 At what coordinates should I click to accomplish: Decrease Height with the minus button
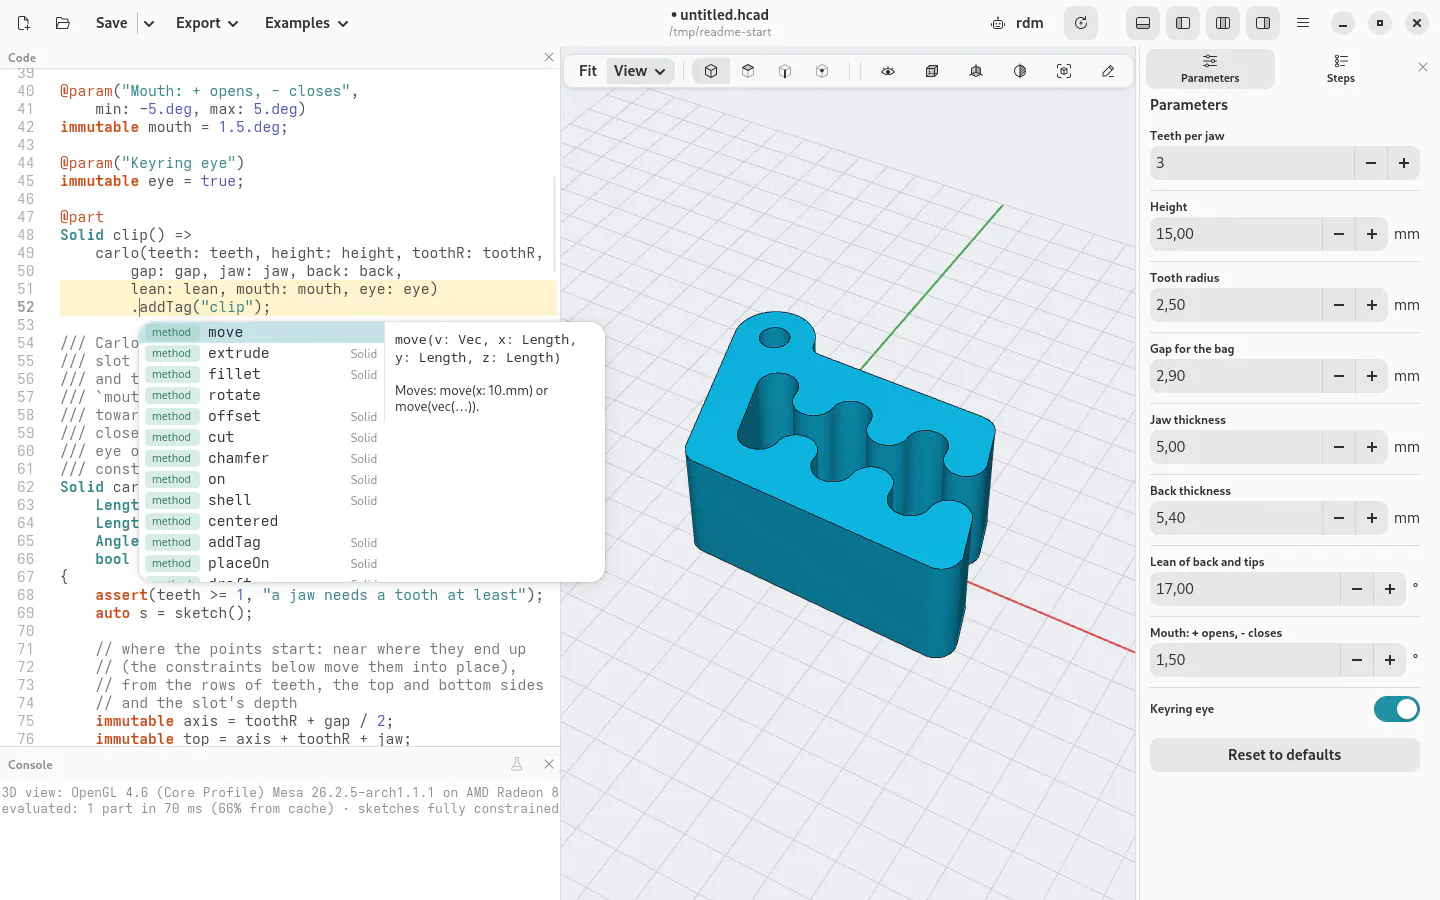1339,234
